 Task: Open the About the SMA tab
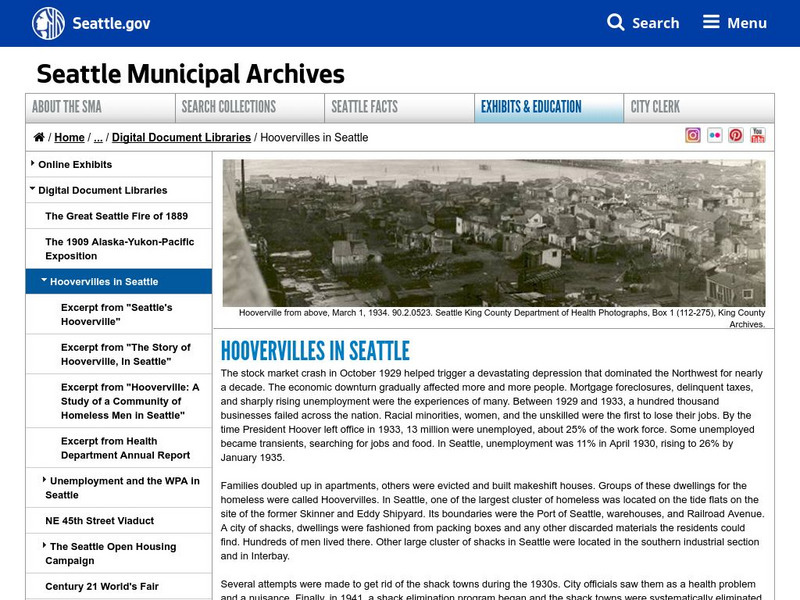click(x=101, y=108)
